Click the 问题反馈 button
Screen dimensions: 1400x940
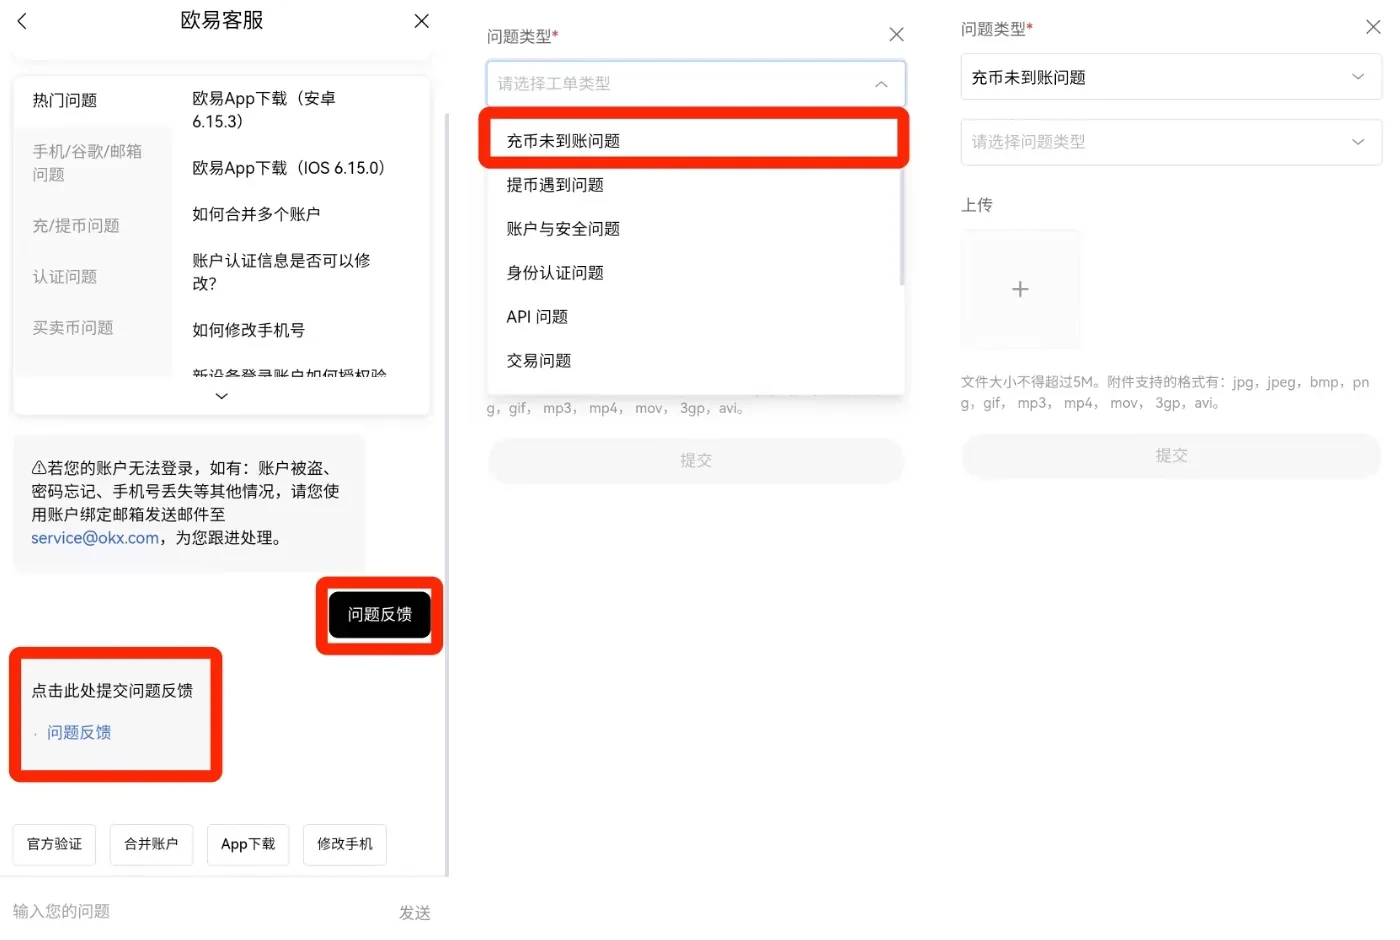point(379,614)
